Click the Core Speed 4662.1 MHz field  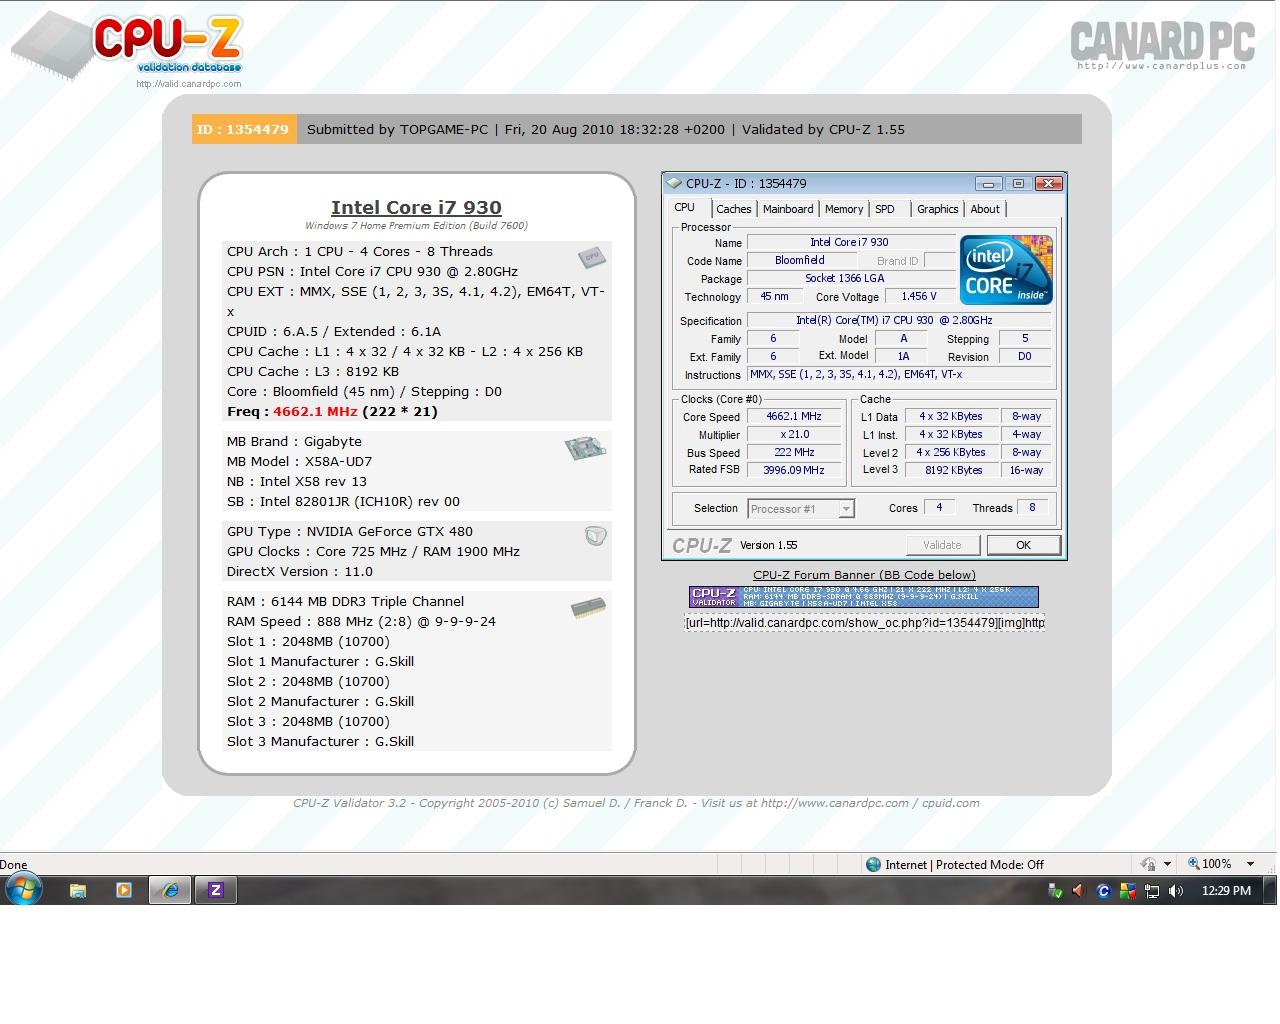794,417
